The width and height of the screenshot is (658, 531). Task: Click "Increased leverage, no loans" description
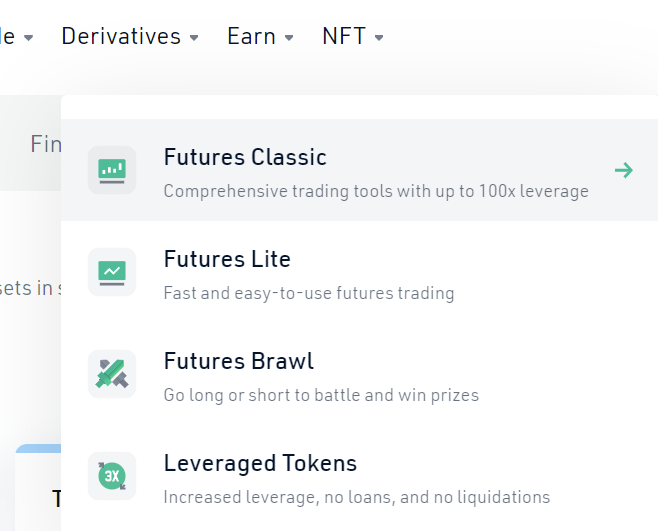357,497
